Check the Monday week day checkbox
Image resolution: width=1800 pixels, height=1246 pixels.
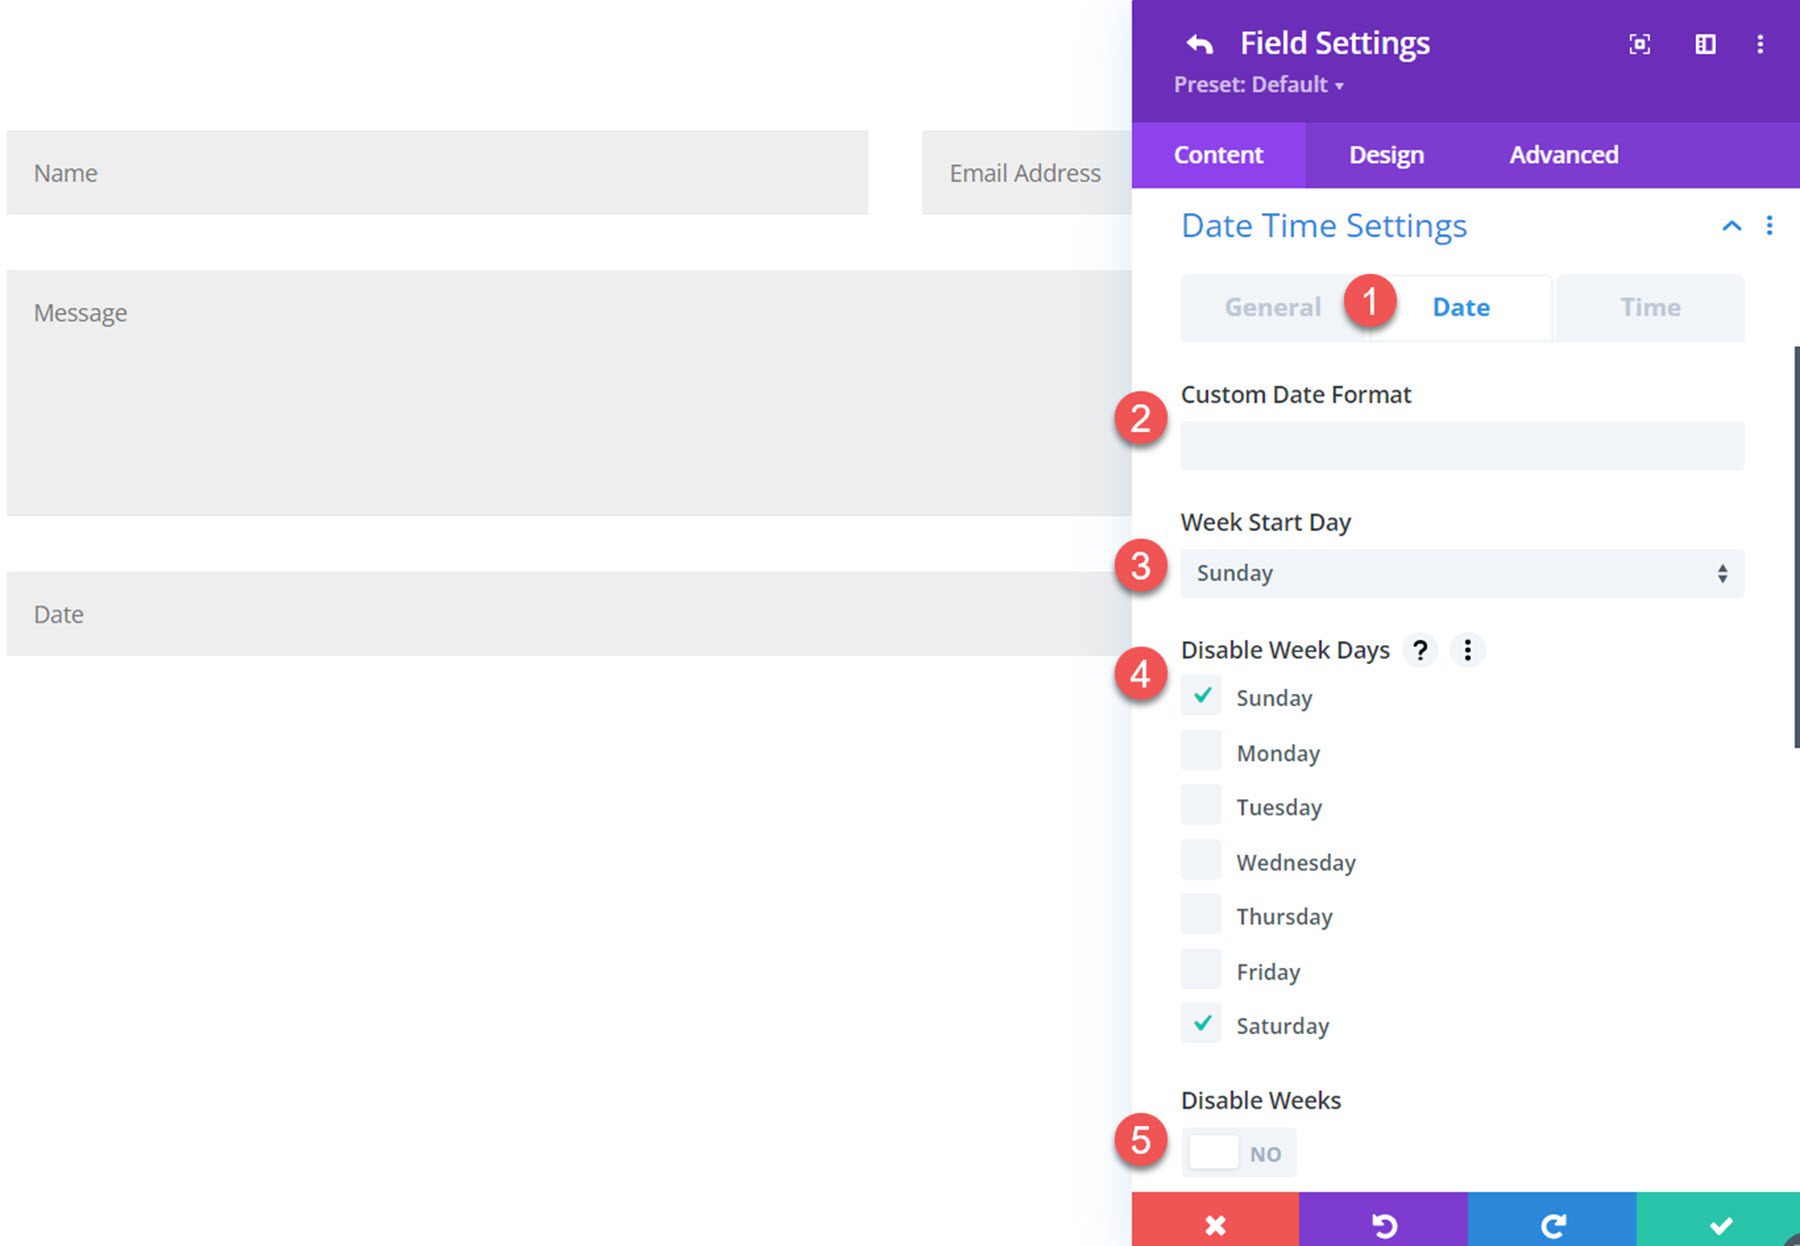pos(1201,750)
